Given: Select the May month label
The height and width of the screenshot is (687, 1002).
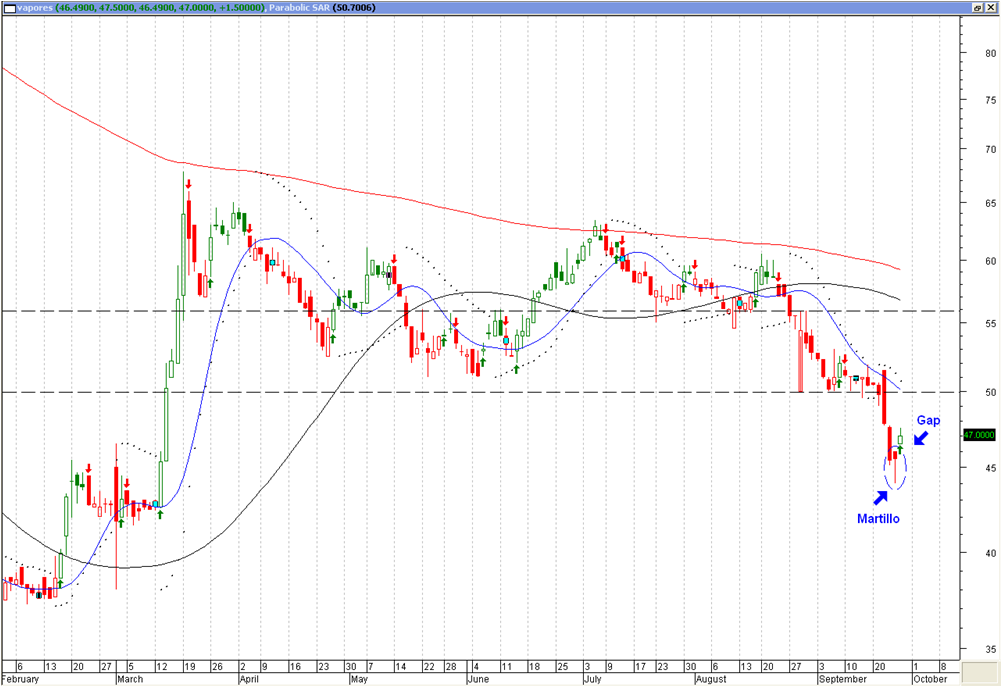Looking at the screenshot, I should point(359,679).
